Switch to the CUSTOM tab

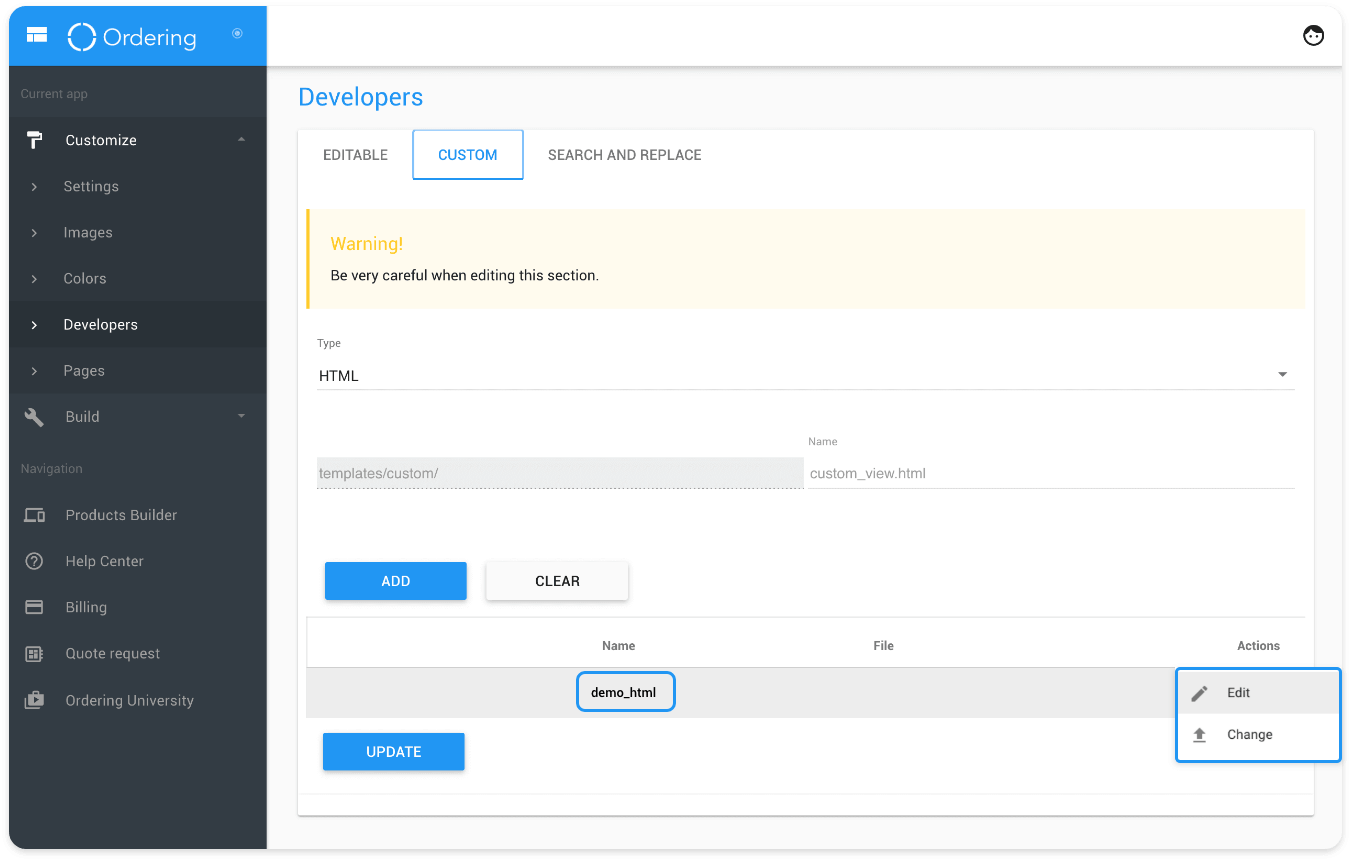pyautogui.click(x=468, y=155)
